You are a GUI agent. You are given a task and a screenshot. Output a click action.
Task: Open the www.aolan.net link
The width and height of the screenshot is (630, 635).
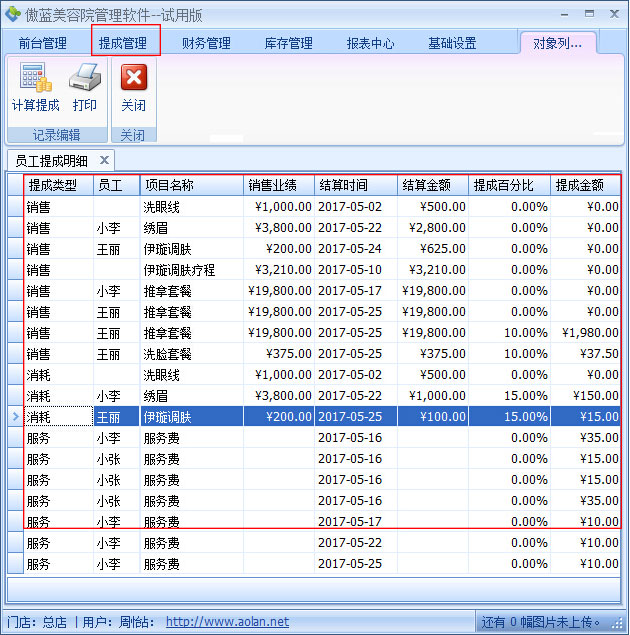(227, 622)
